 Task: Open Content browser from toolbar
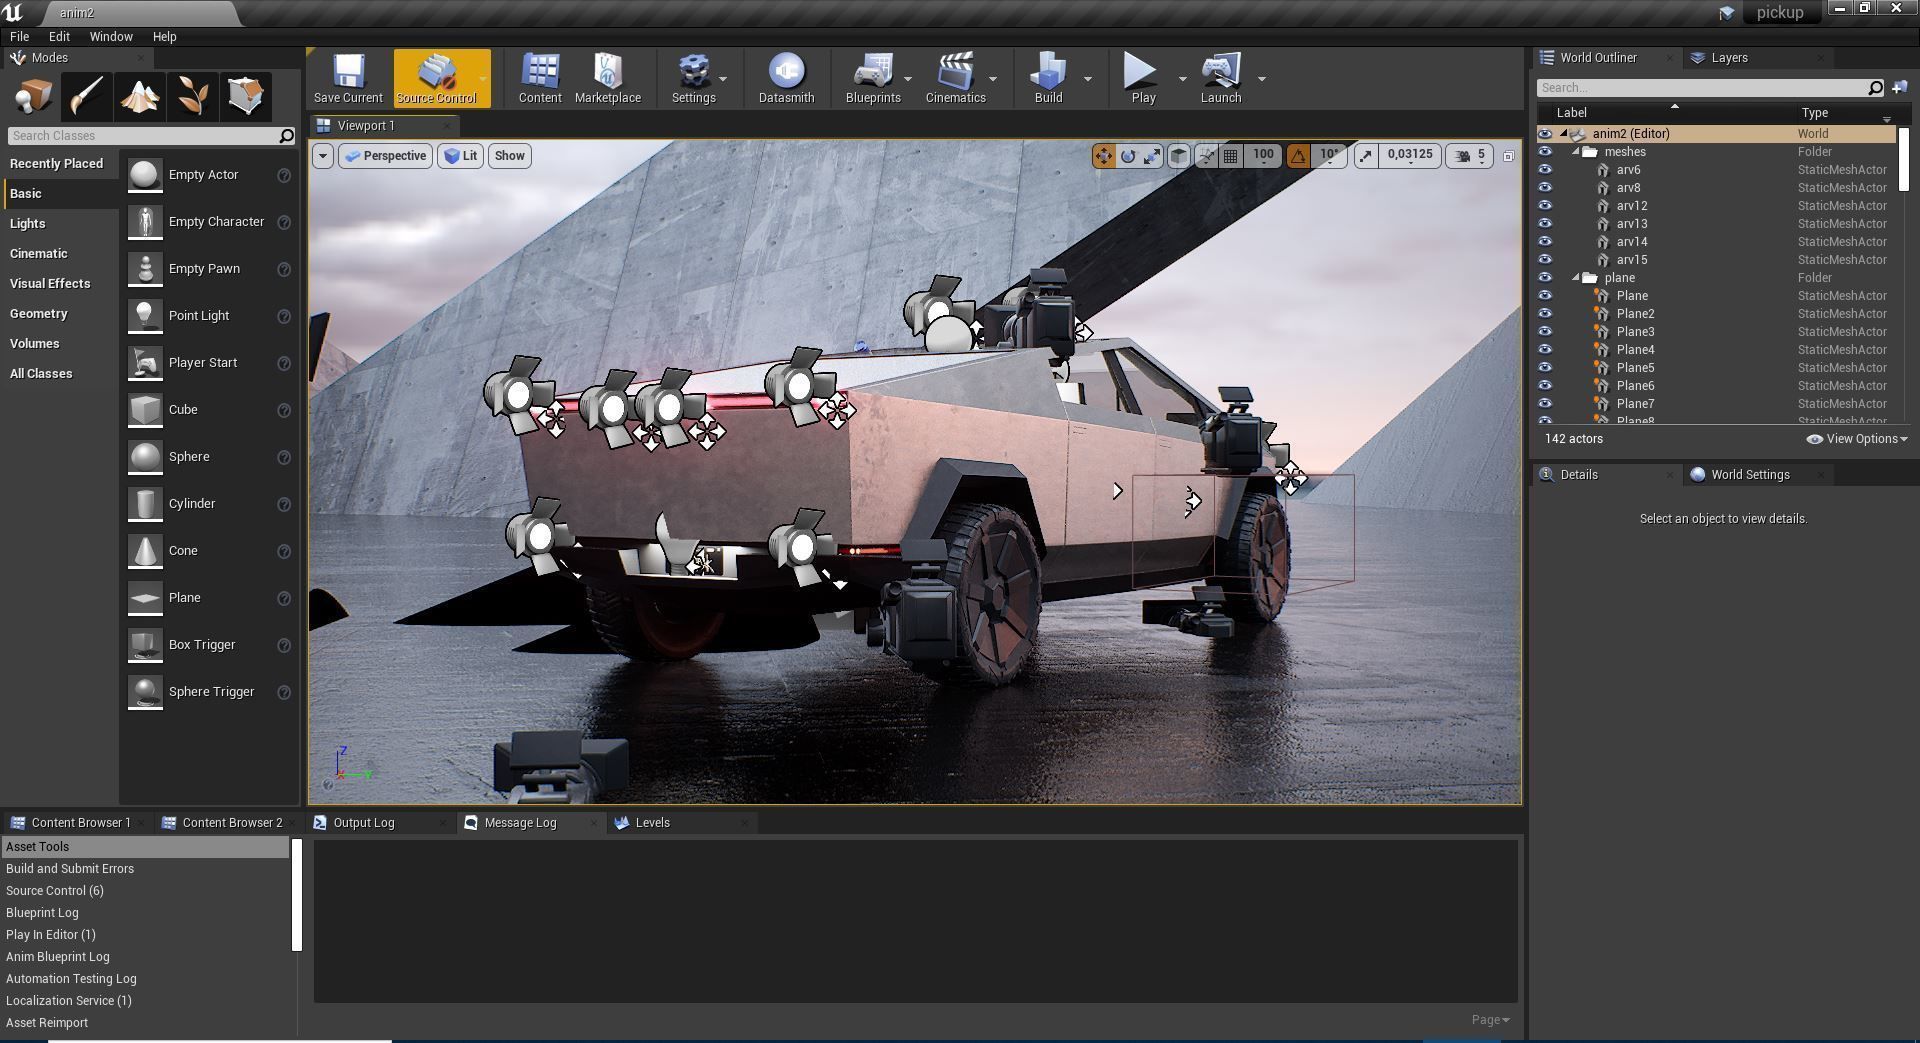pos(540,78)
